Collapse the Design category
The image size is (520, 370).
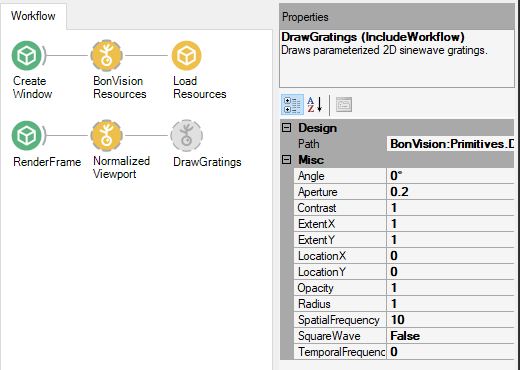coord(286,128)
